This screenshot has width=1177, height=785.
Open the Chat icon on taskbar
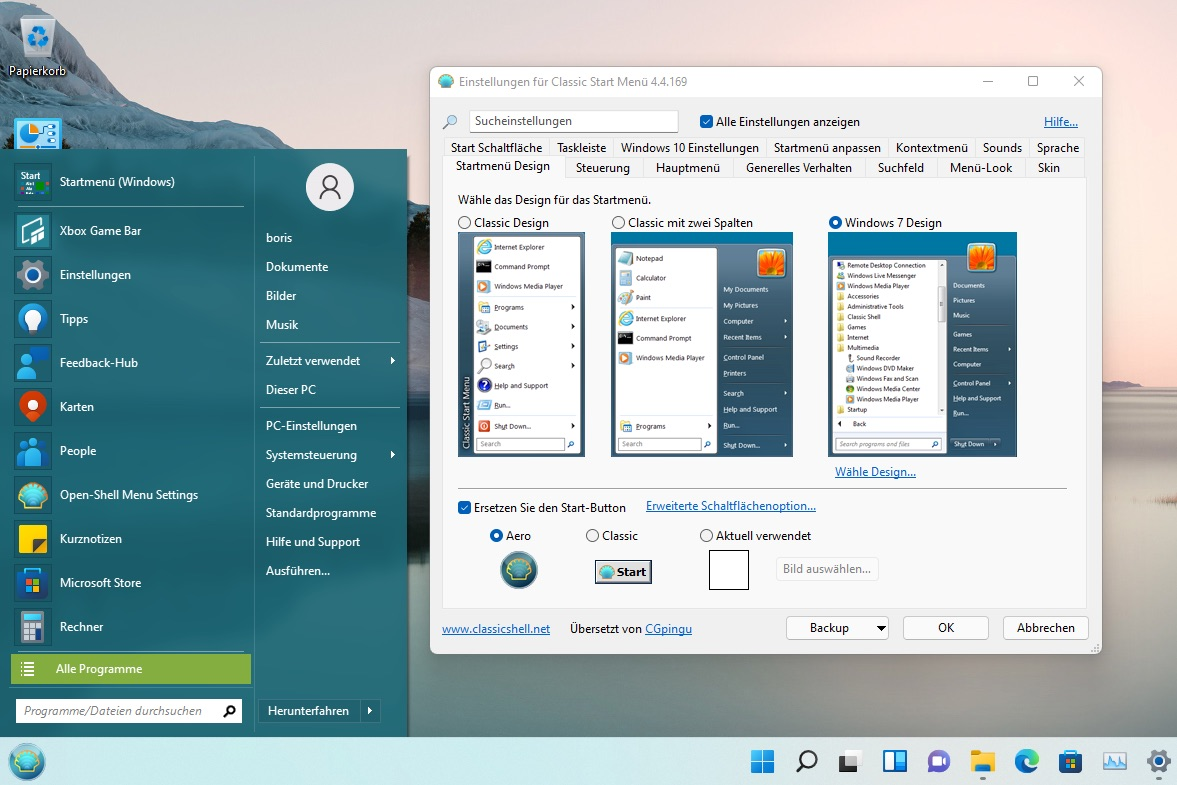(x=938, y=762)
